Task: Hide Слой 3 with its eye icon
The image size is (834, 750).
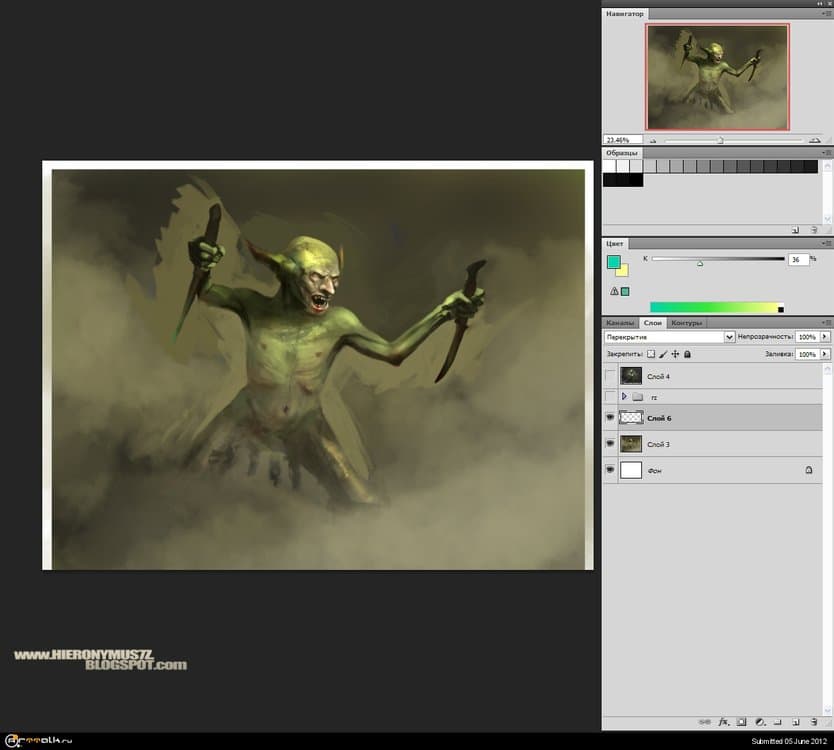Action: click(x=610, y=444)
